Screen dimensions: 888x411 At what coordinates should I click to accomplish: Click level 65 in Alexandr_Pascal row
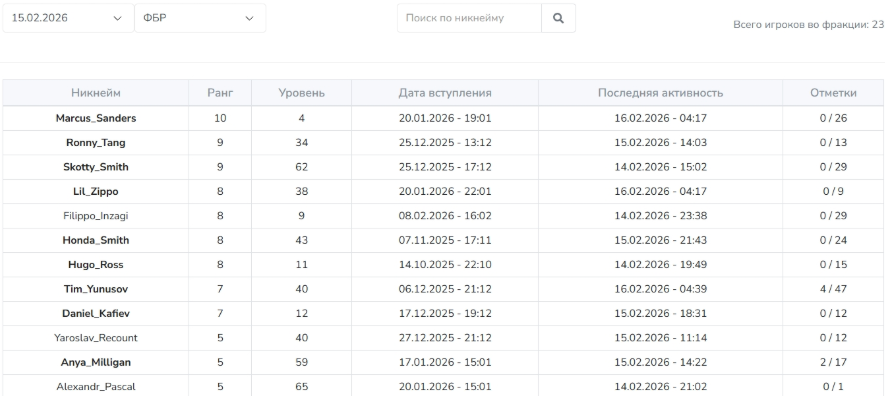tap(301, 387)
